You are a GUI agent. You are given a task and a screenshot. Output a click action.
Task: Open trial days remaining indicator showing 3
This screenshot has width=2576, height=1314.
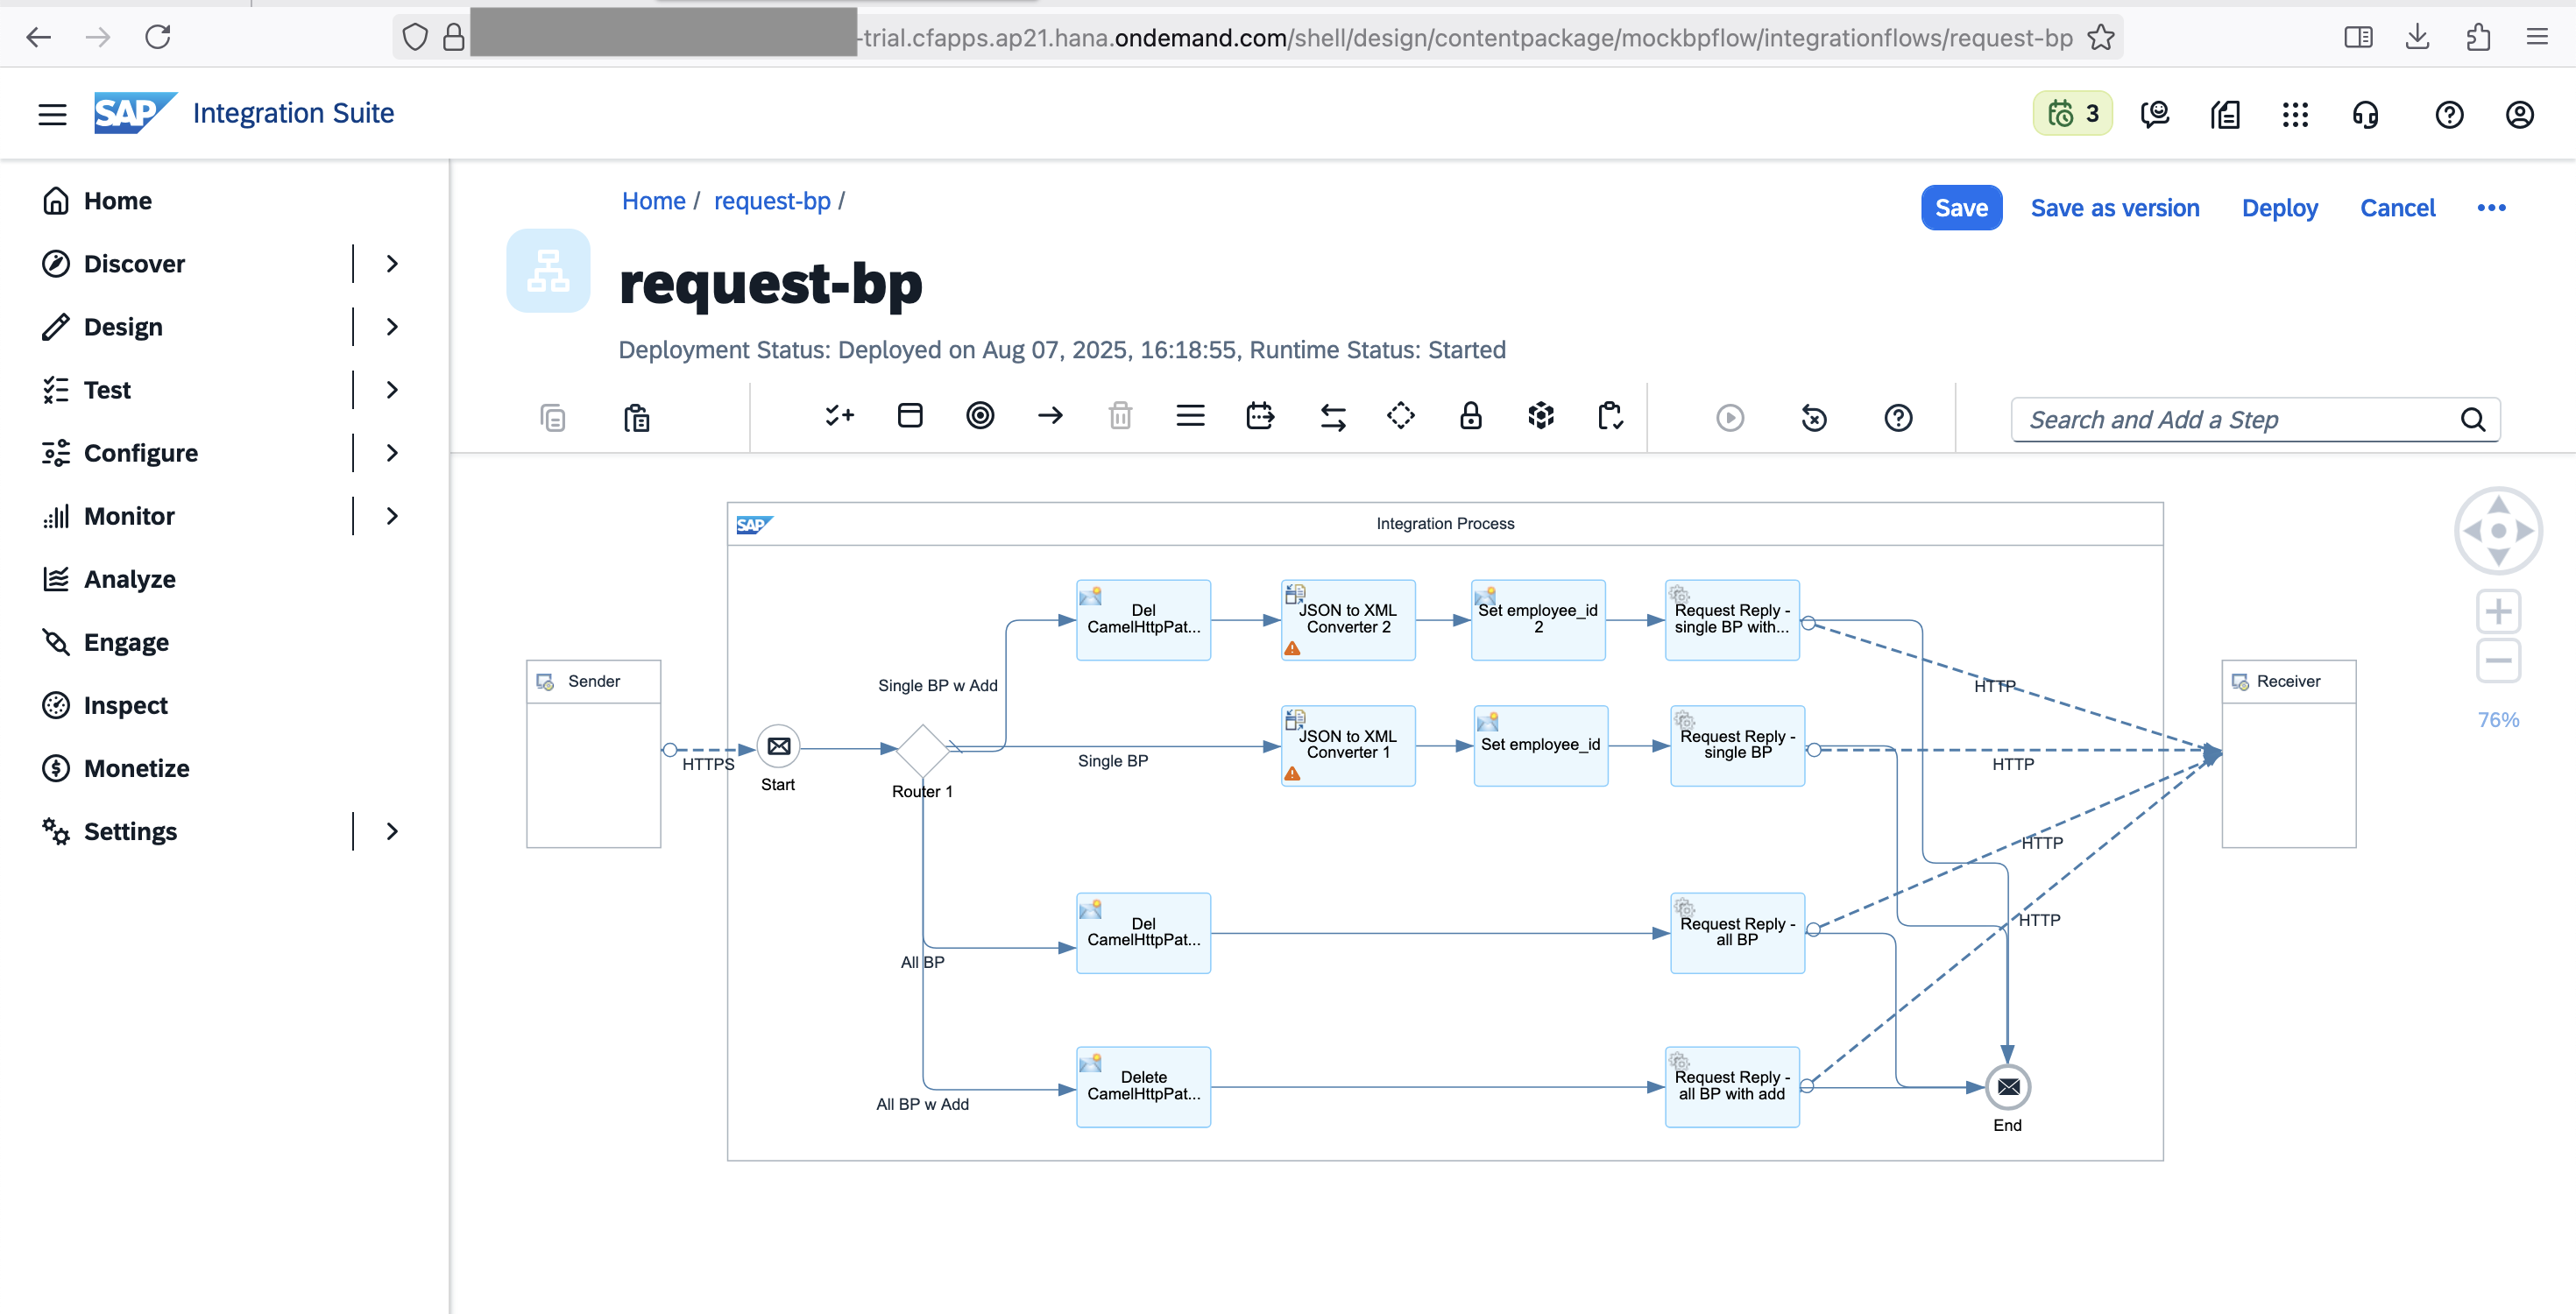[x=2072, y=114]
